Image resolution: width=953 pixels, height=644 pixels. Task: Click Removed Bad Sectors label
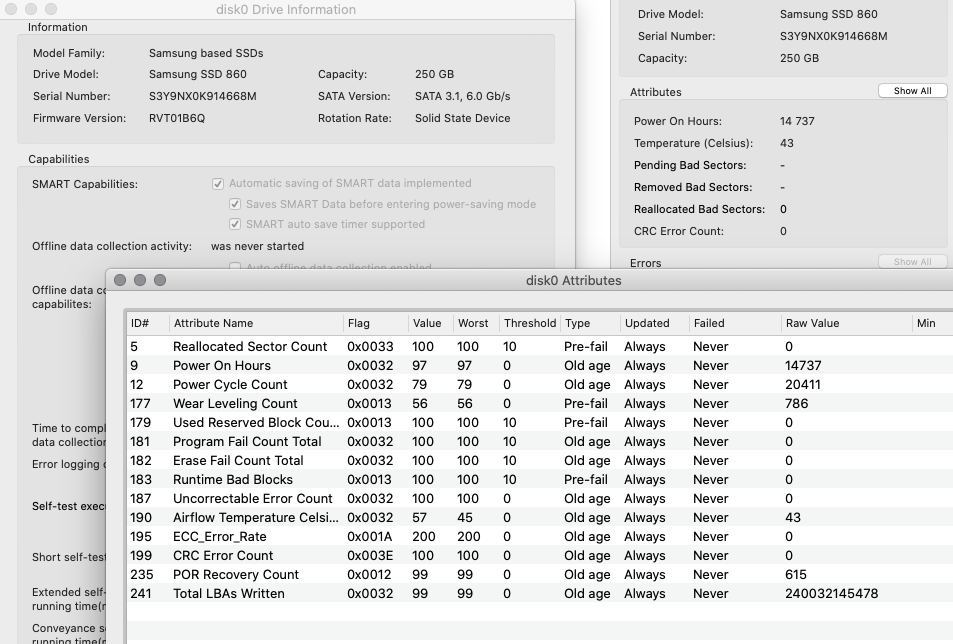pos(693,187)
